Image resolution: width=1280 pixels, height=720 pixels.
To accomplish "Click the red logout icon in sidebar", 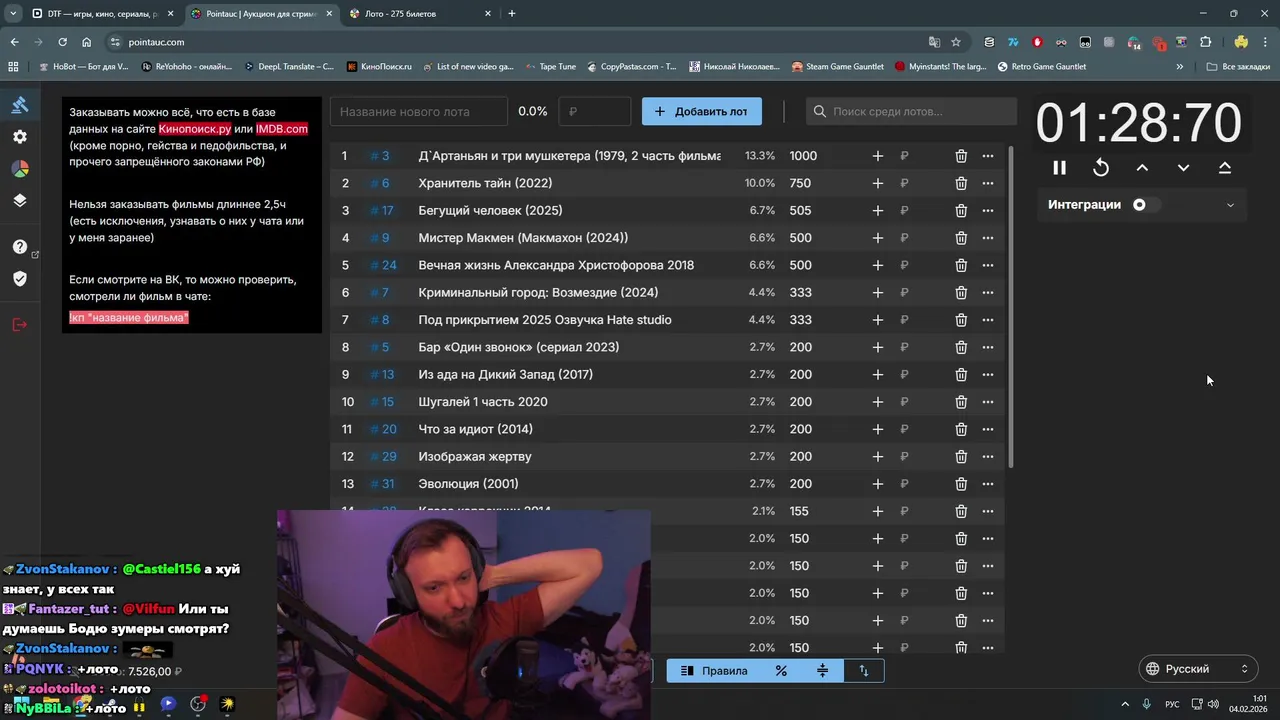I will tap(20, 324).
